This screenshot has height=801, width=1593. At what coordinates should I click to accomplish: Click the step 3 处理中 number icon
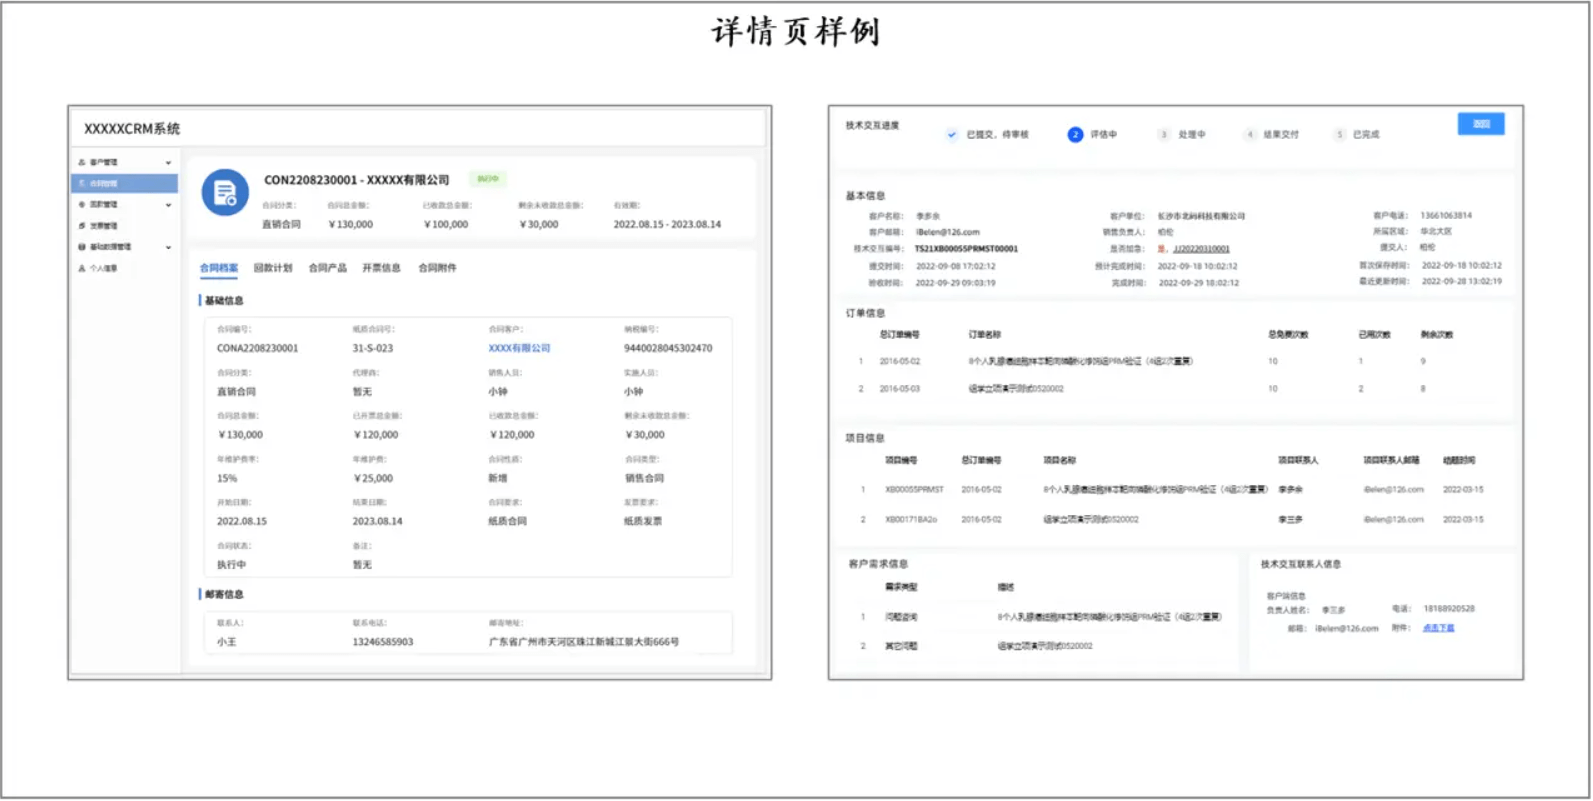coord(1163,134)
